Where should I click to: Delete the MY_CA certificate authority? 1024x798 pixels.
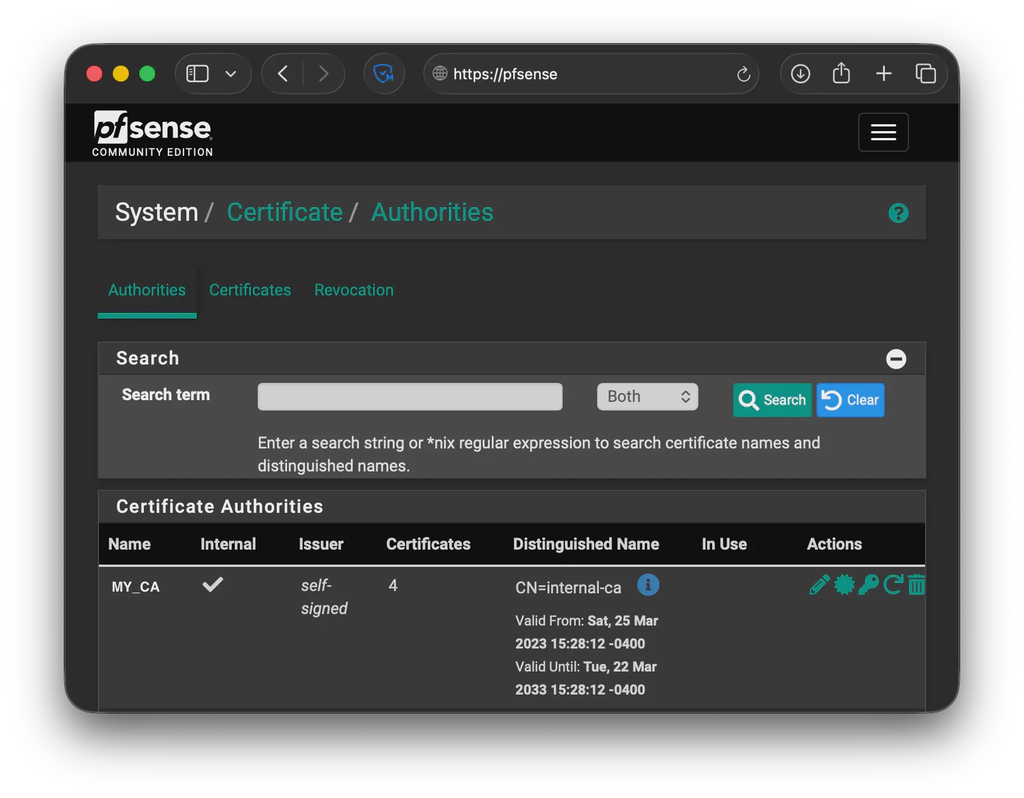917,585
